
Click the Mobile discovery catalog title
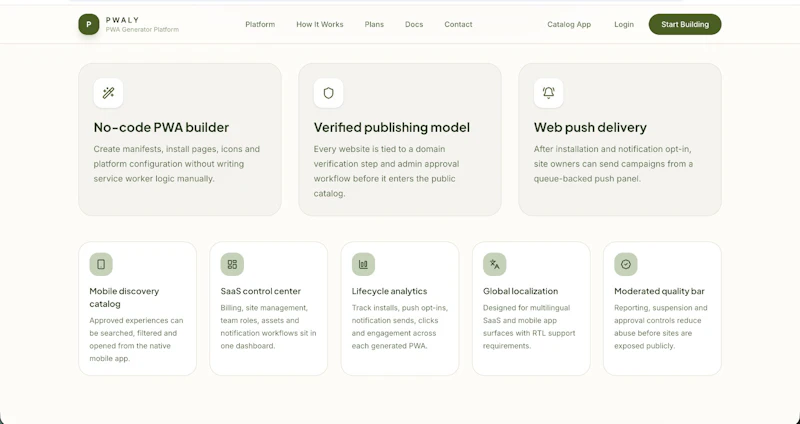[124, 297]
